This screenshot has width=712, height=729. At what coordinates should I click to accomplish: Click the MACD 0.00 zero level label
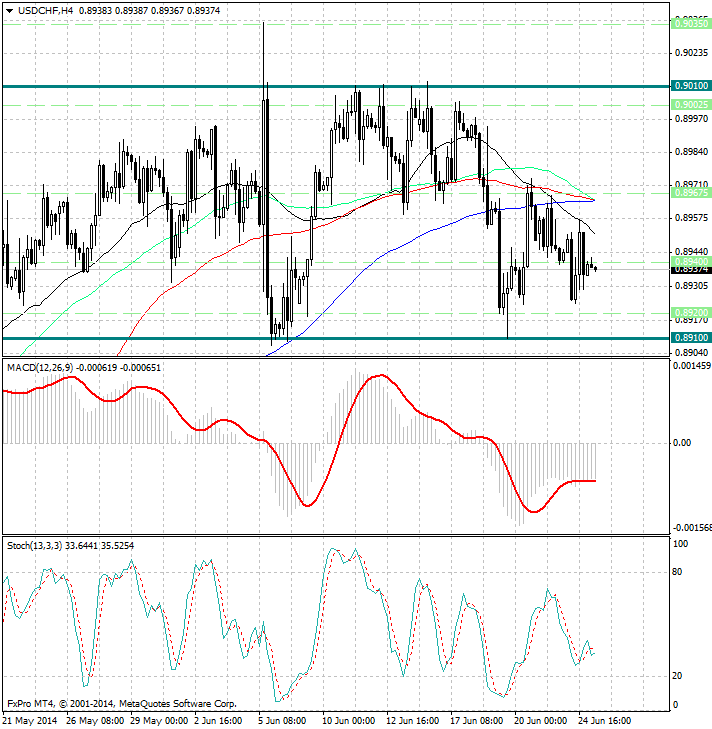point(682,443)
